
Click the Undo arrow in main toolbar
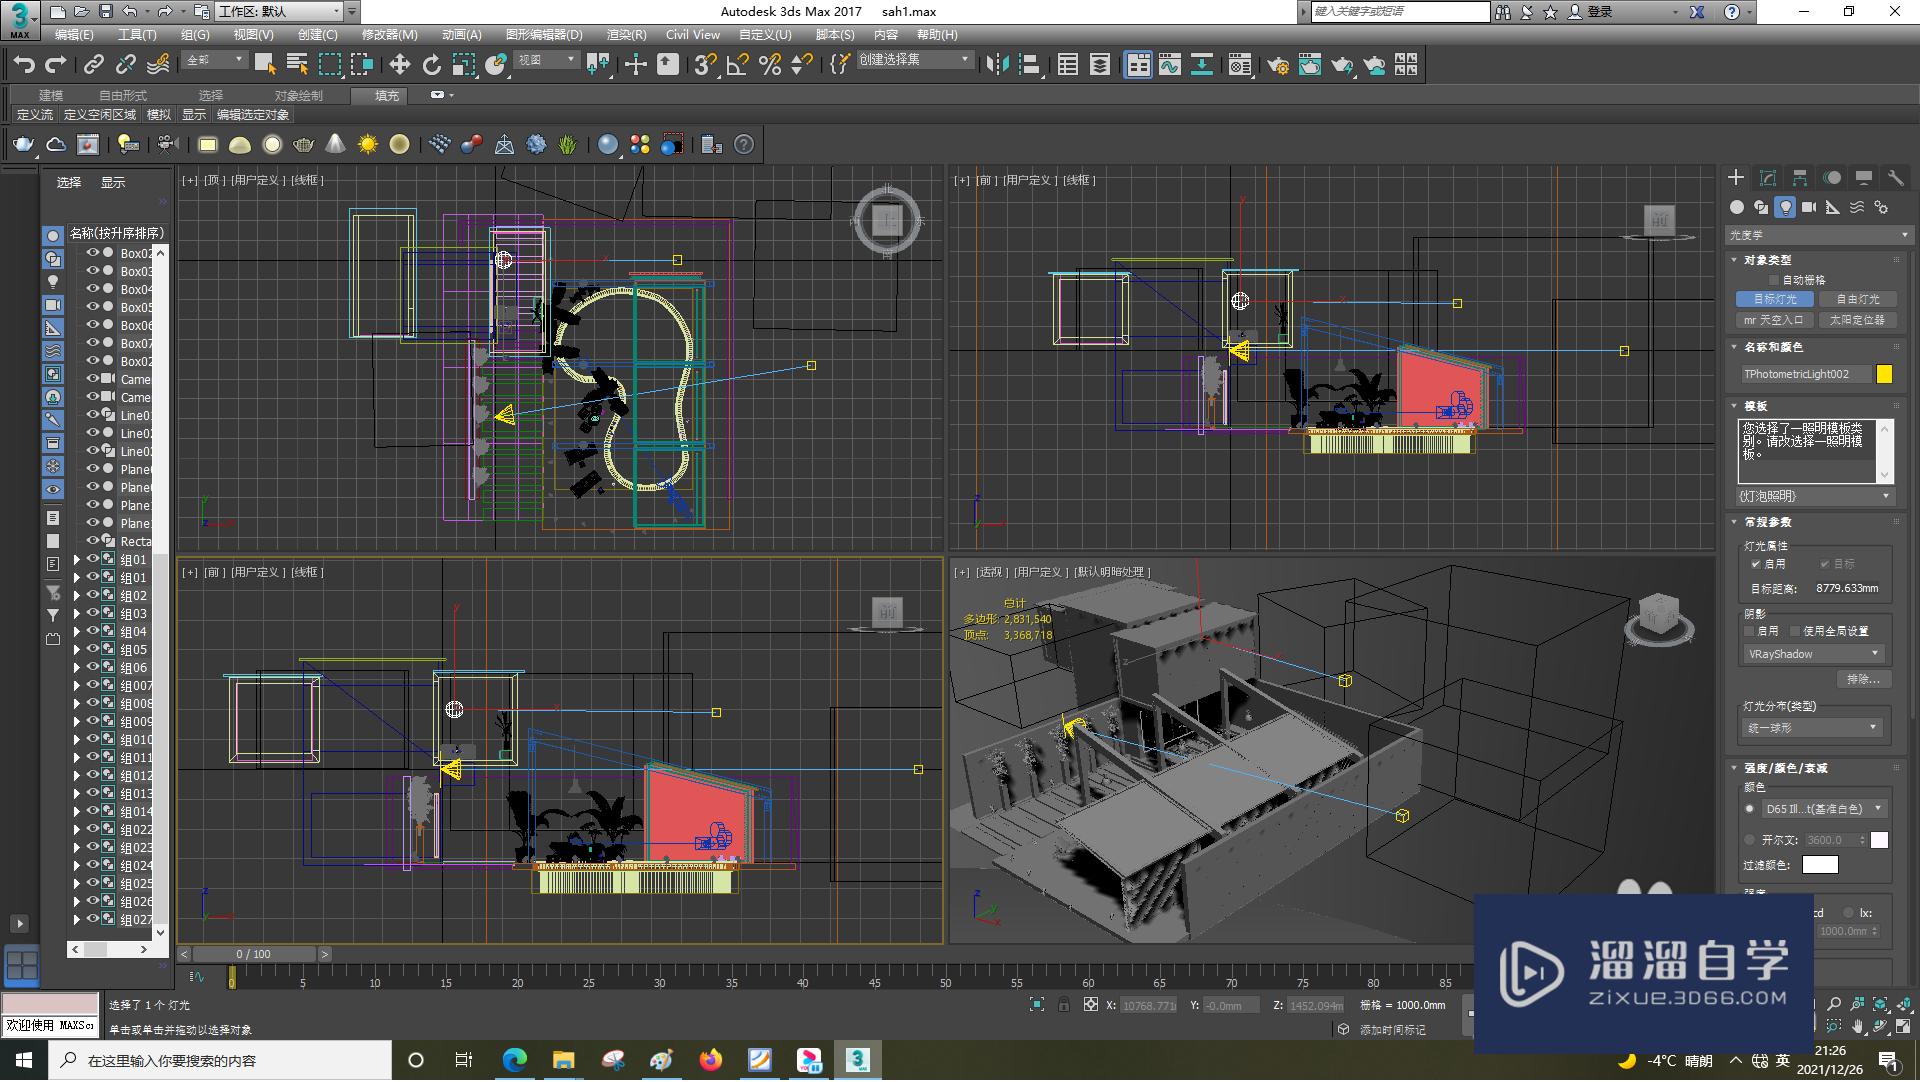[x=24, y=65]
